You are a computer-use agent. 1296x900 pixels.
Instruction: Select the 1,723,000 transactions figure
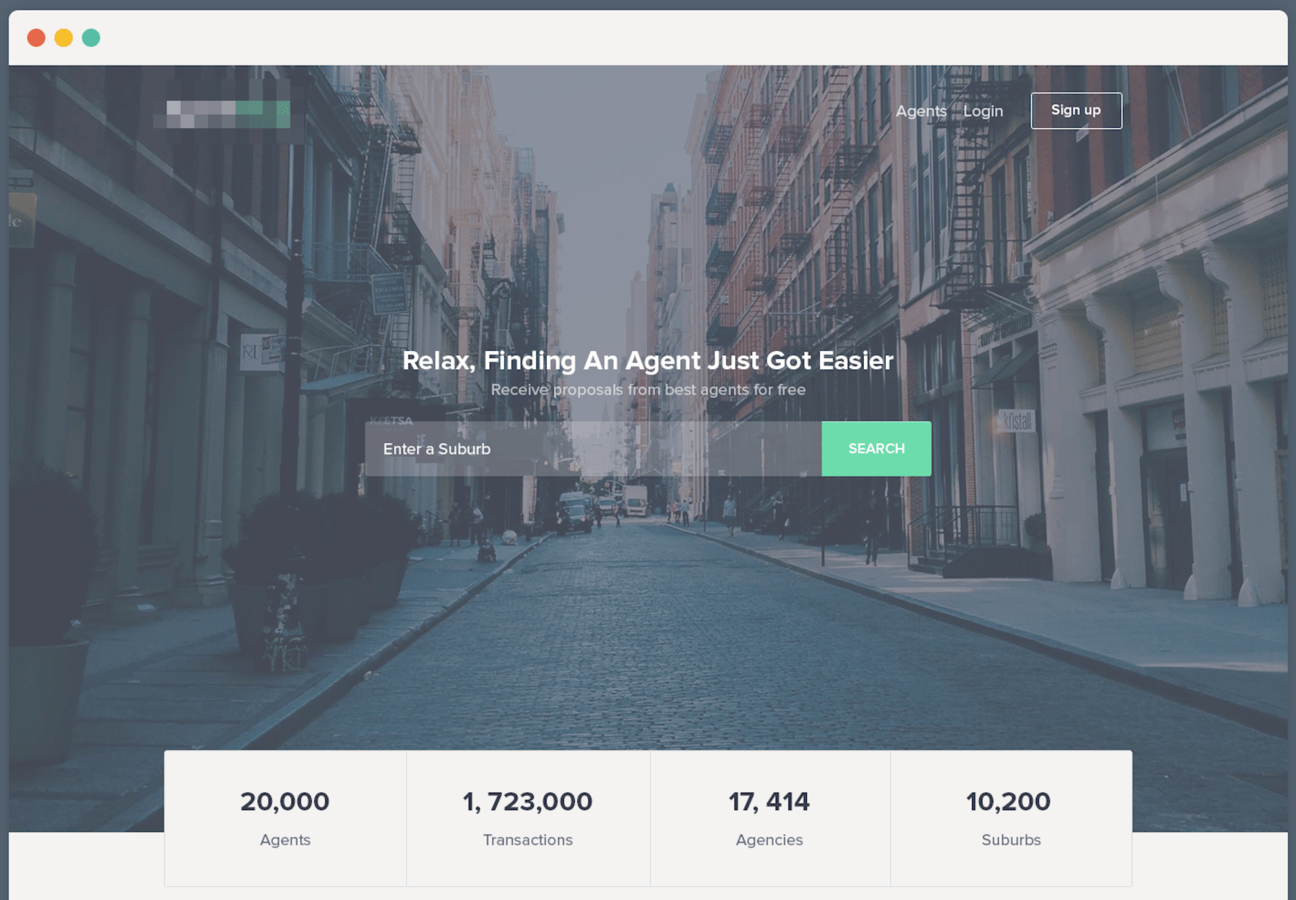pyautogui.click(x=527, y=801)
